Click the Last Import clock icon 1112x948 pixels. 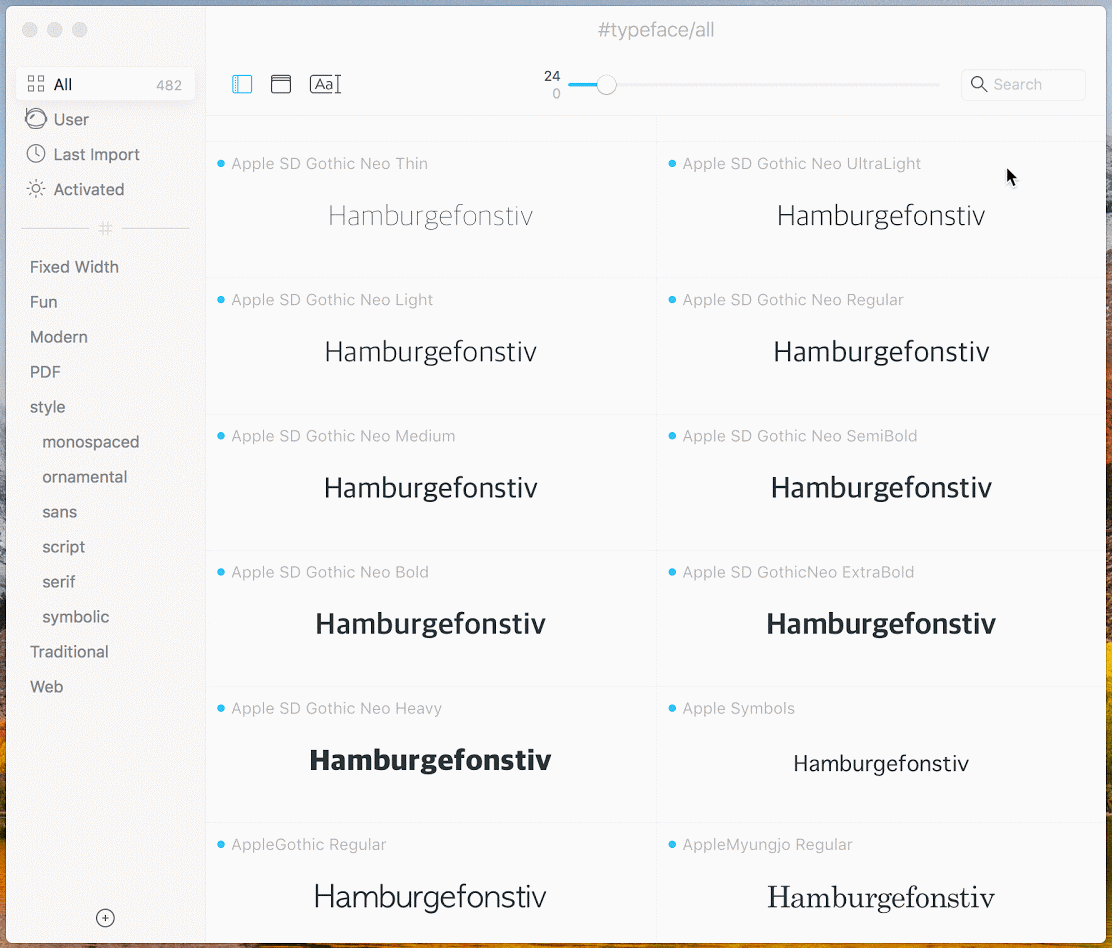[36, 154]
